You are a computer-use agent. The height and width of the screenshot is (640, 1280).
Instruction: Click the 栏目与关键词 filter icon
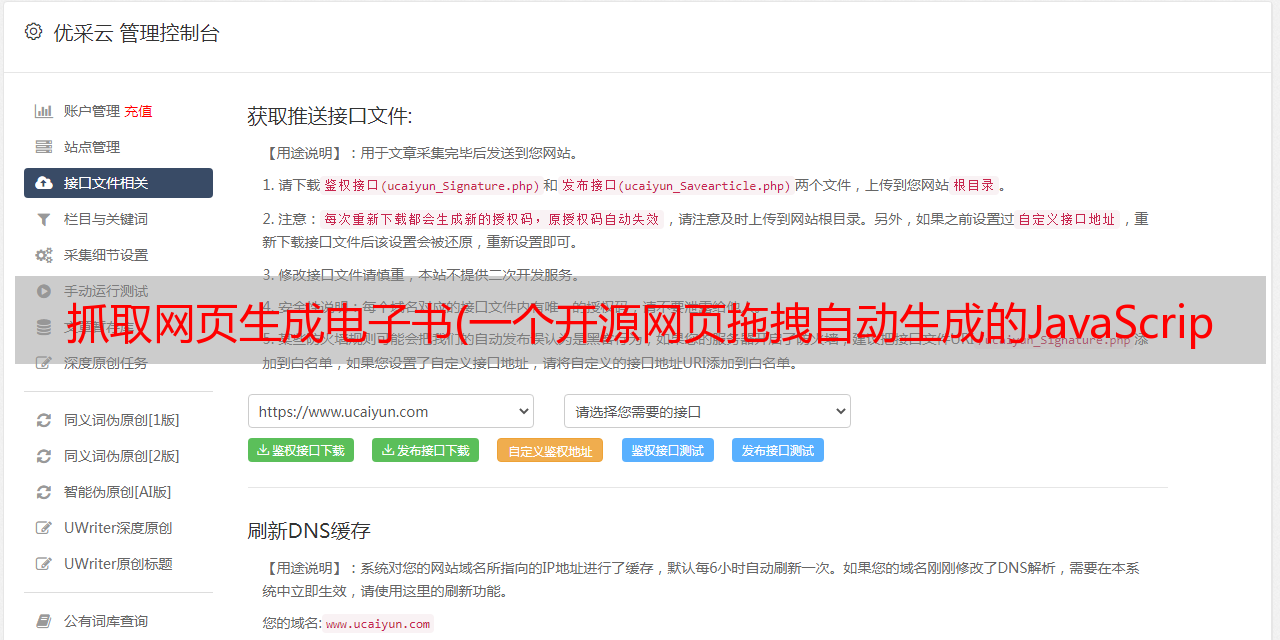(44, 219)
